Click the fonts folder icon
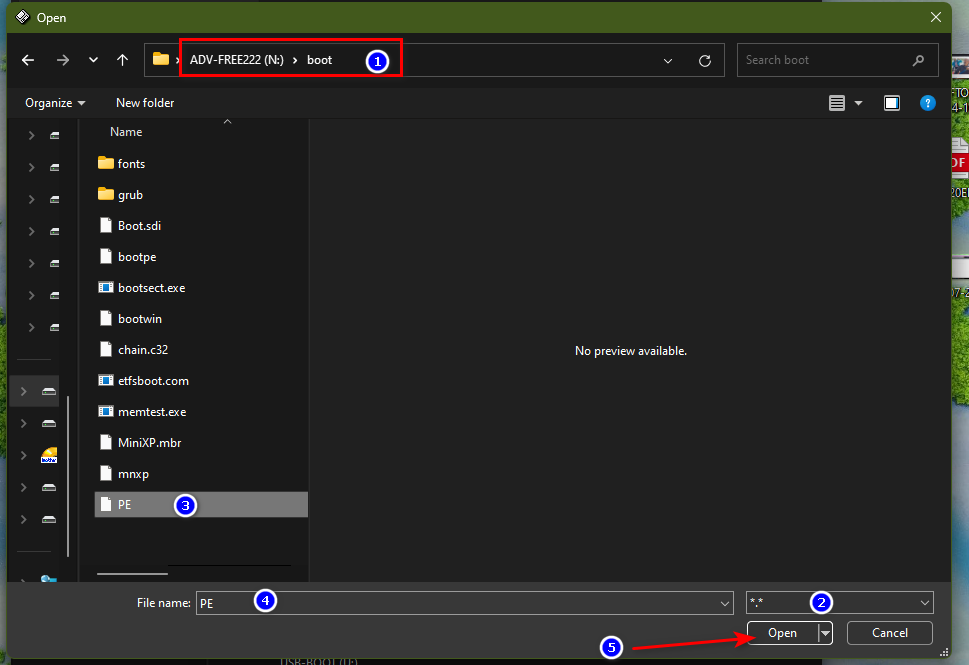Viewport: 969px width, 665px height. pyautogui.click(x=106, y=163)
